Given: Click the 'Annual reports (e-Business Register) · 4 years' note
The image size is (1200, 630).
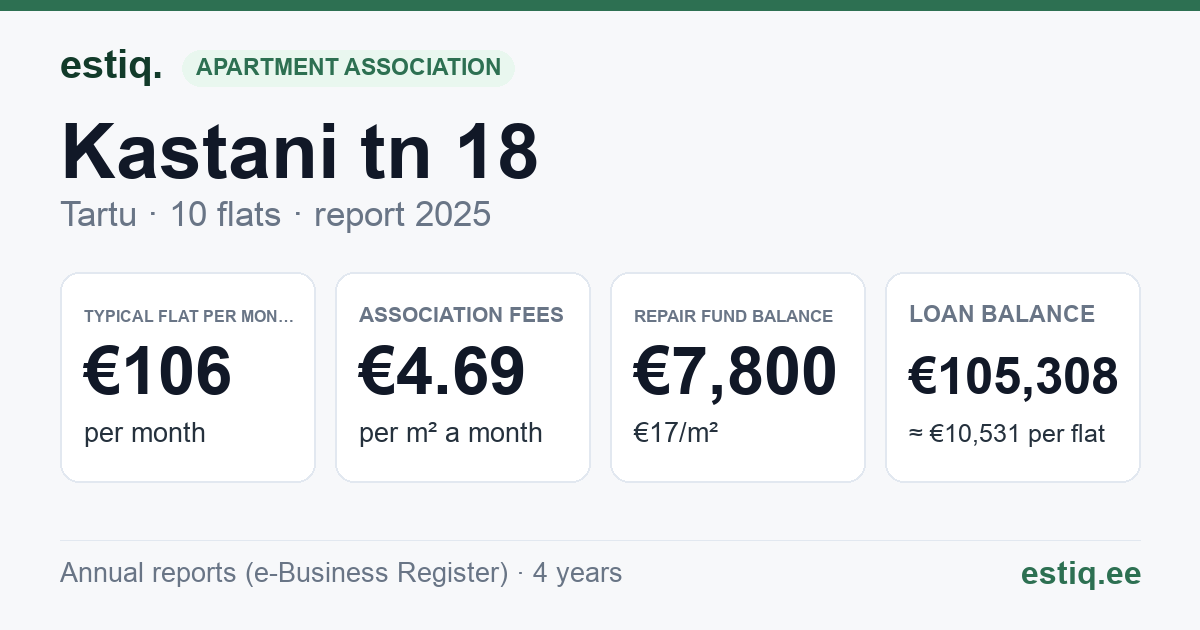Looking at the screenshot, I should (x=341, y=573).
